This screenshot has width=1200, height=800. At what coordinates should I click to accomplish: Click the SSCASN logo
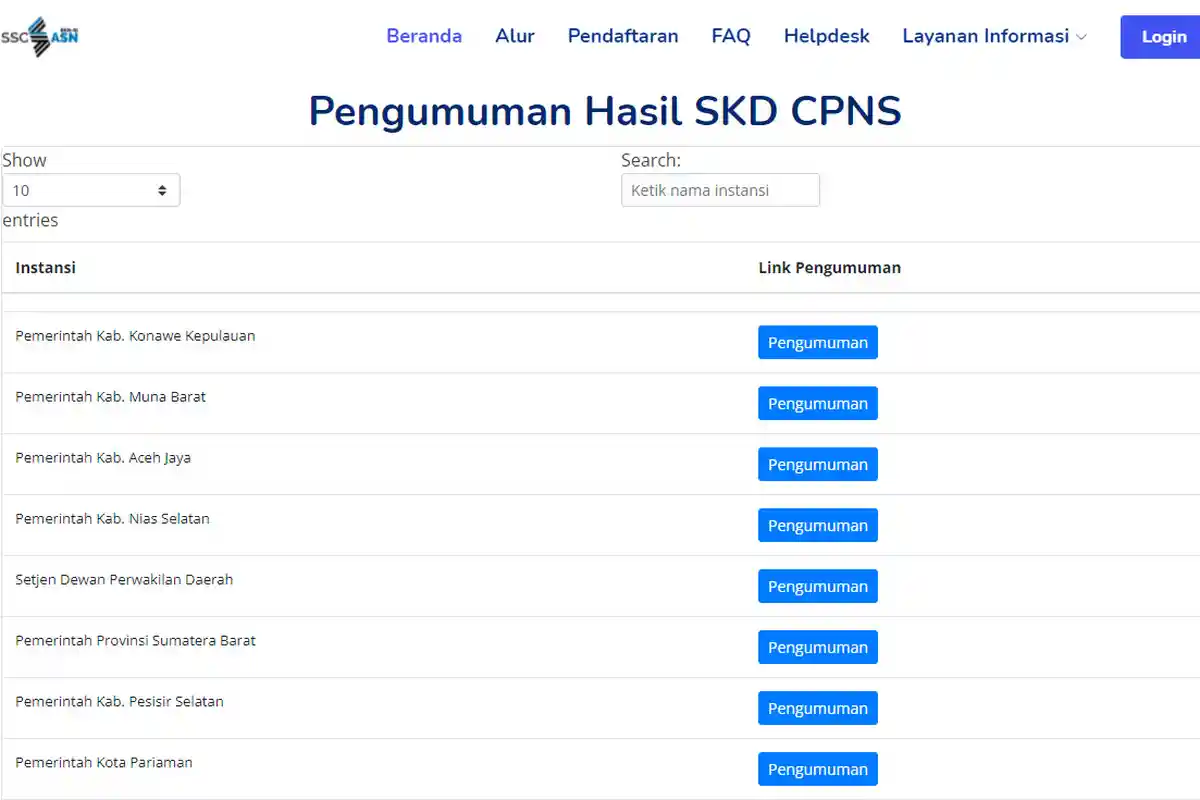coord(40,36)
